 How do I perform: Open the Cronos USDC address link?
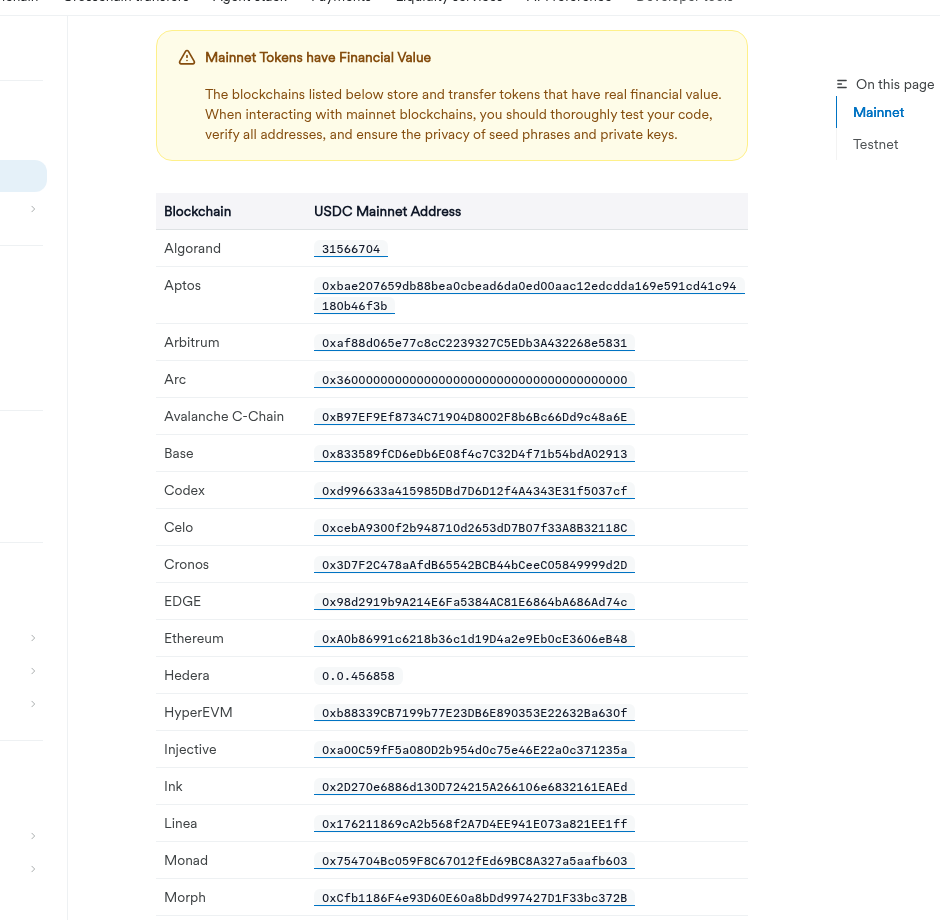[474, 565]
